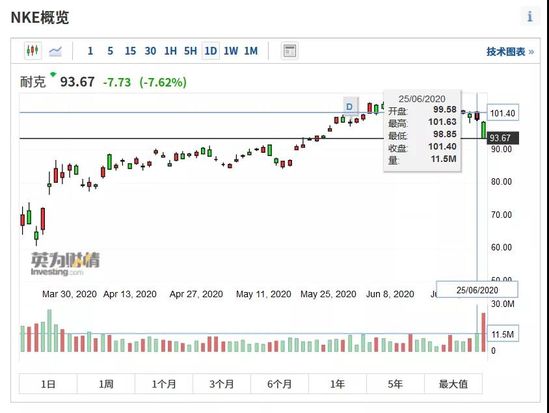The width and height of the screenshot is (549, 413).
Task: Set interval to 1 minute
Action: [90, 51]
